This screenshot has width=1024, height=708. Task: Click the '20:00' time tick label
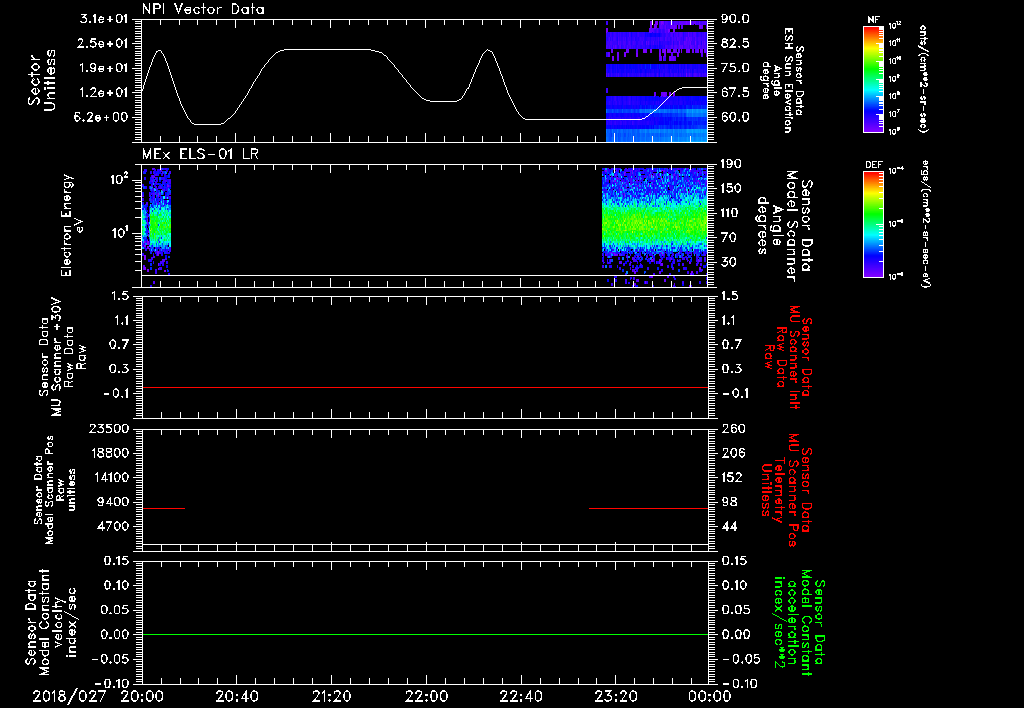click(142, 696)
